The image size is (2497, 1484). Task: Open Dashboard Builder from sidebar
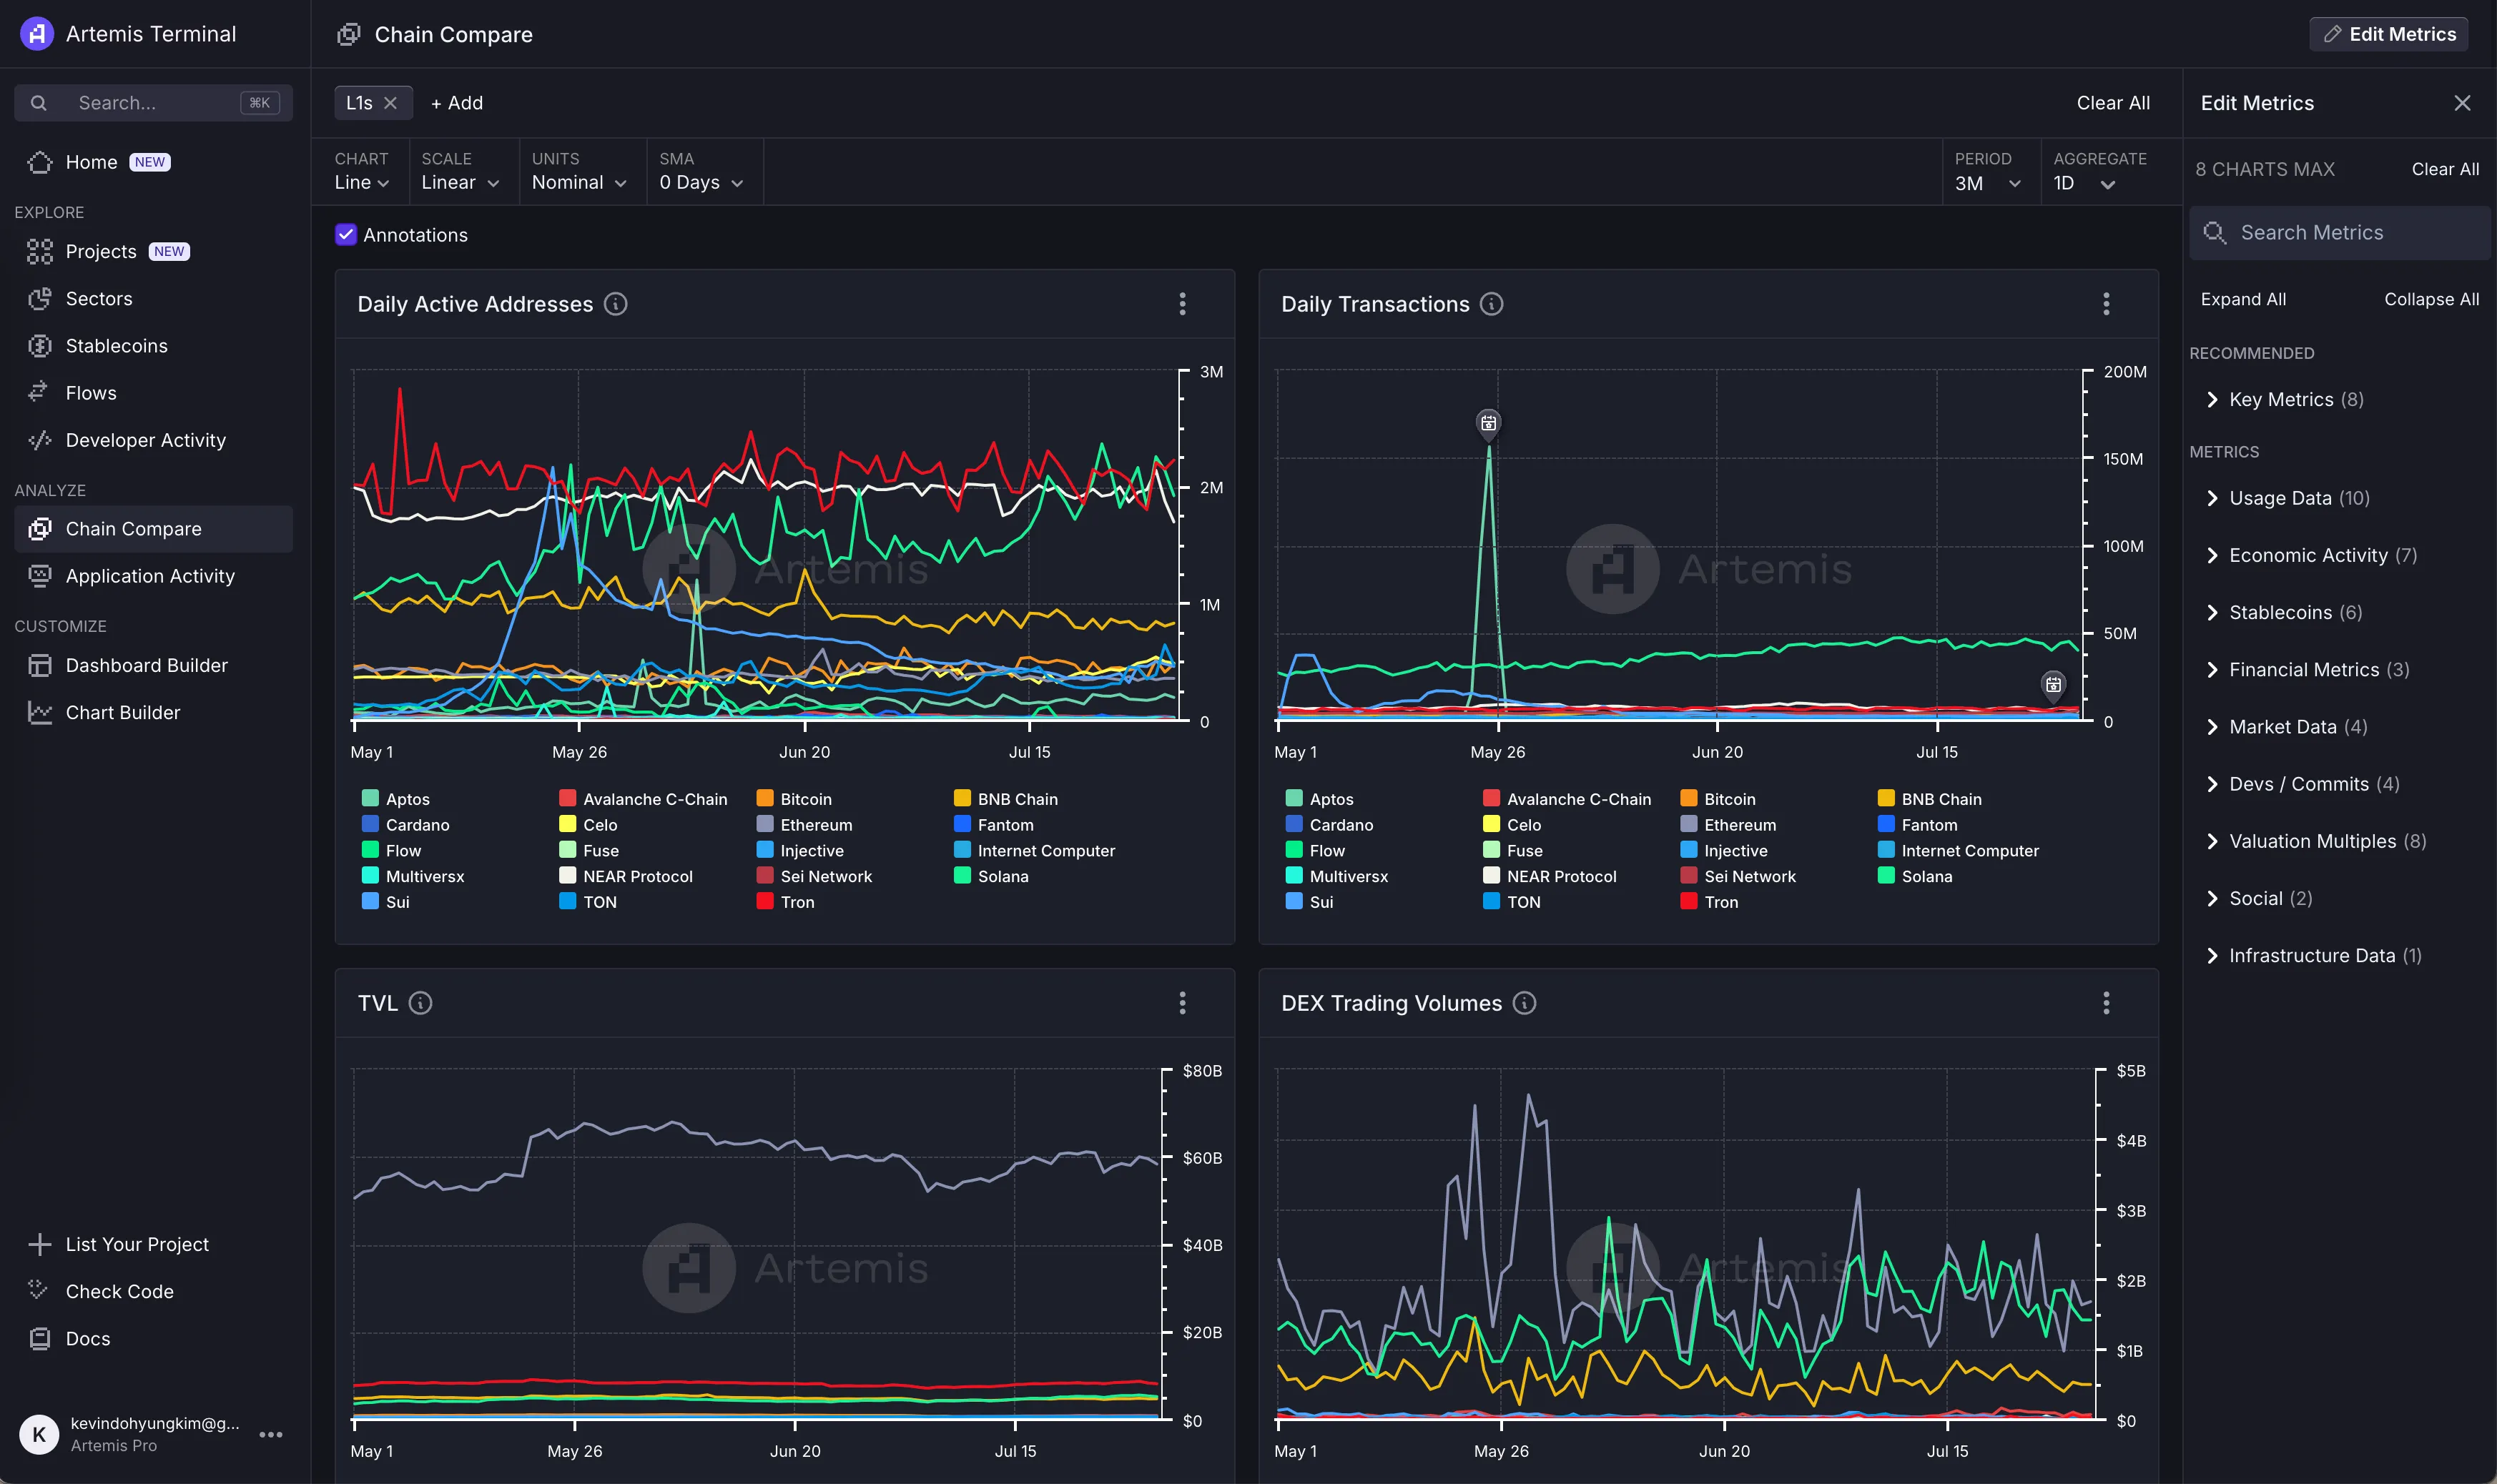tap(153, 666)
